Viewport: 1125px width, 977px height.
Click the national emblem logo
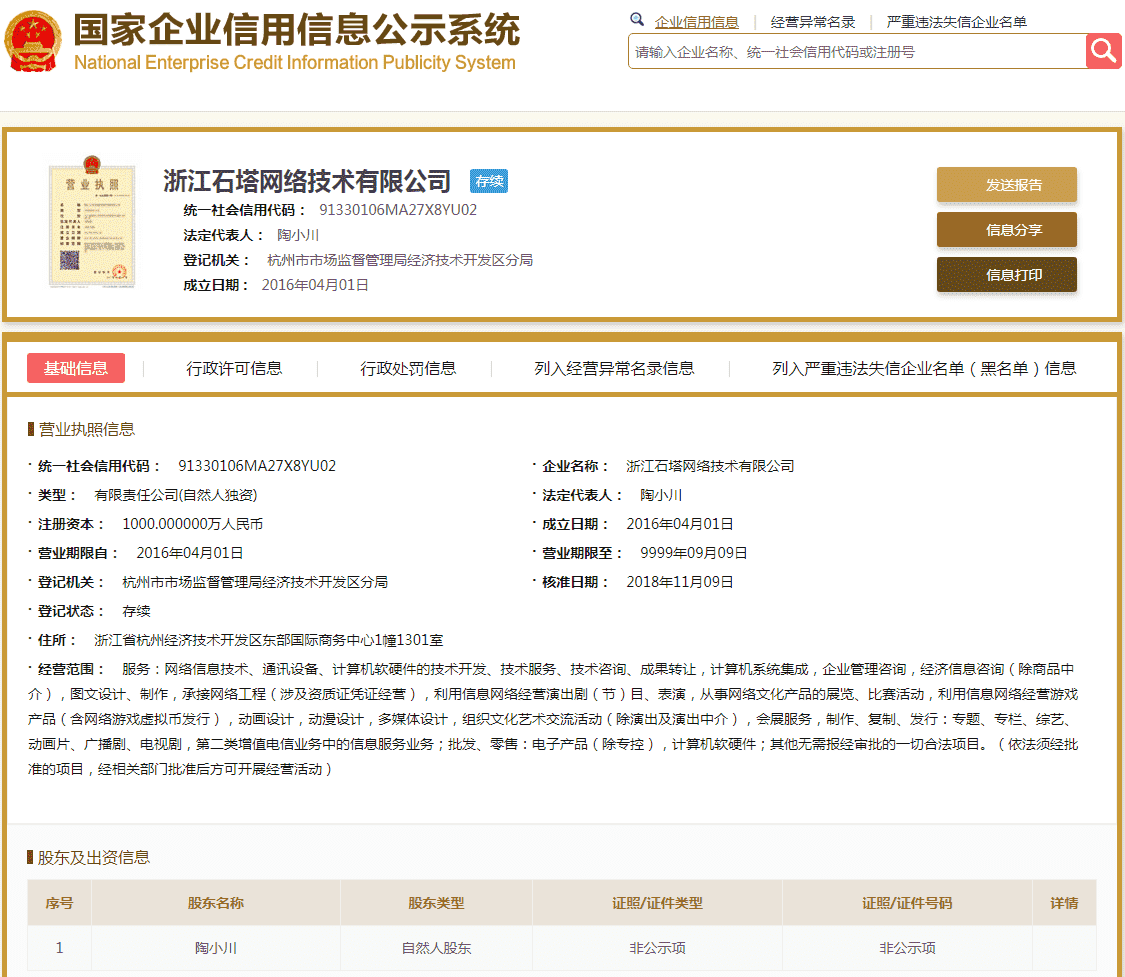pos(32,42)
